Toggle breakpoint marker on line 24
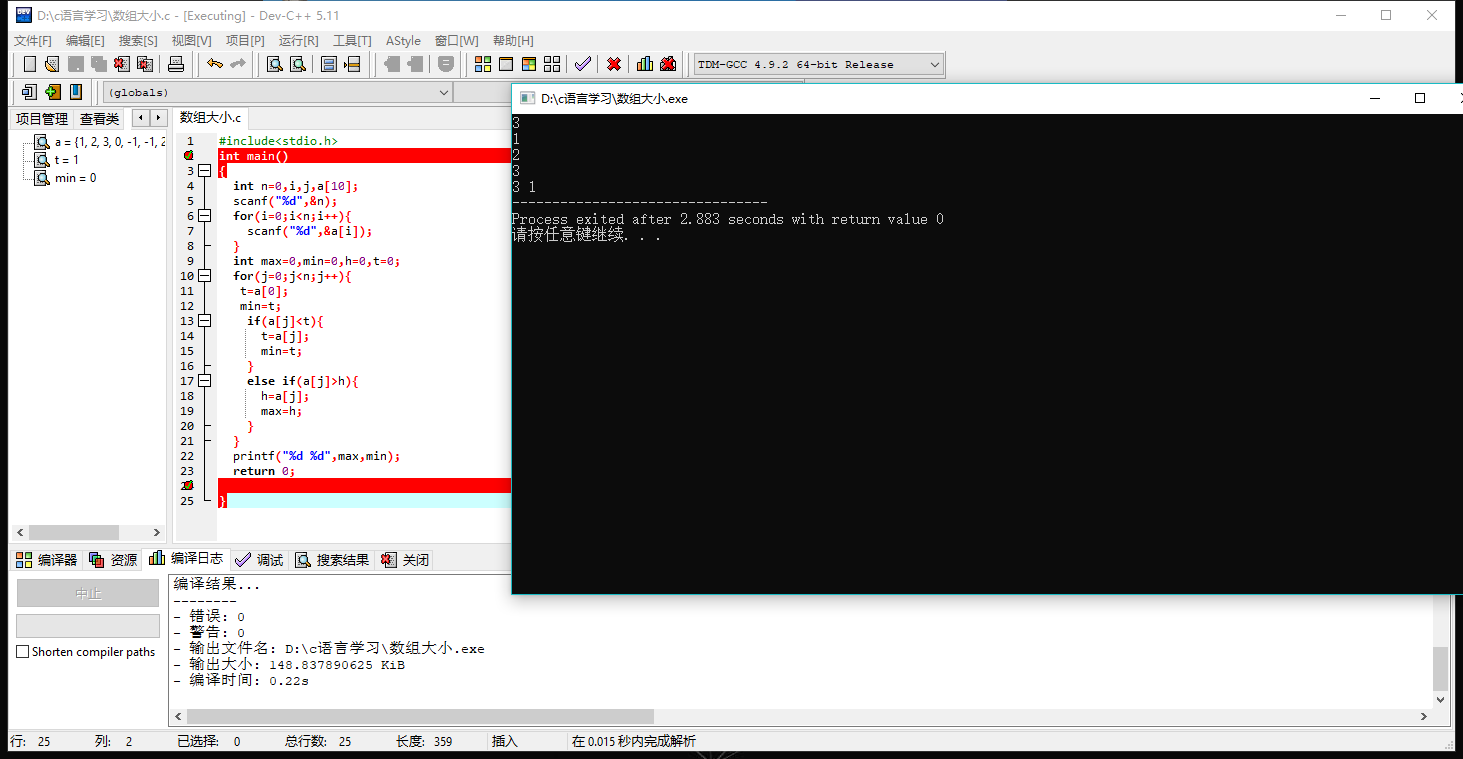 pyautogui.click(x=188, y=485)
